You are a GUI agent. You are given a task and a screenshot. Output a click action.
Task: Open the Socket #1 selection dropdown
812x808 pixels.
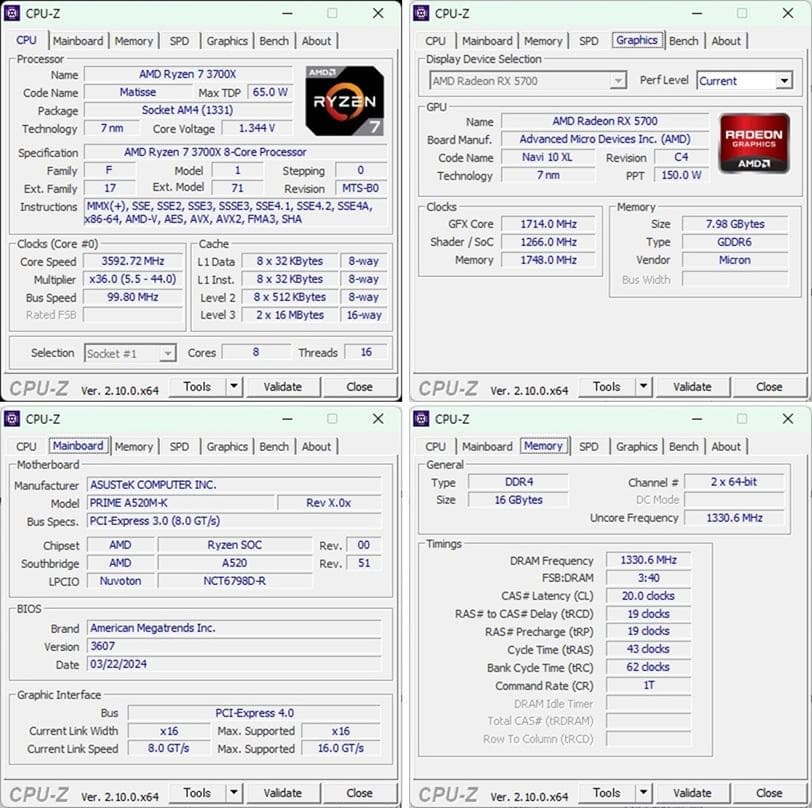click(x=130, y=353)
